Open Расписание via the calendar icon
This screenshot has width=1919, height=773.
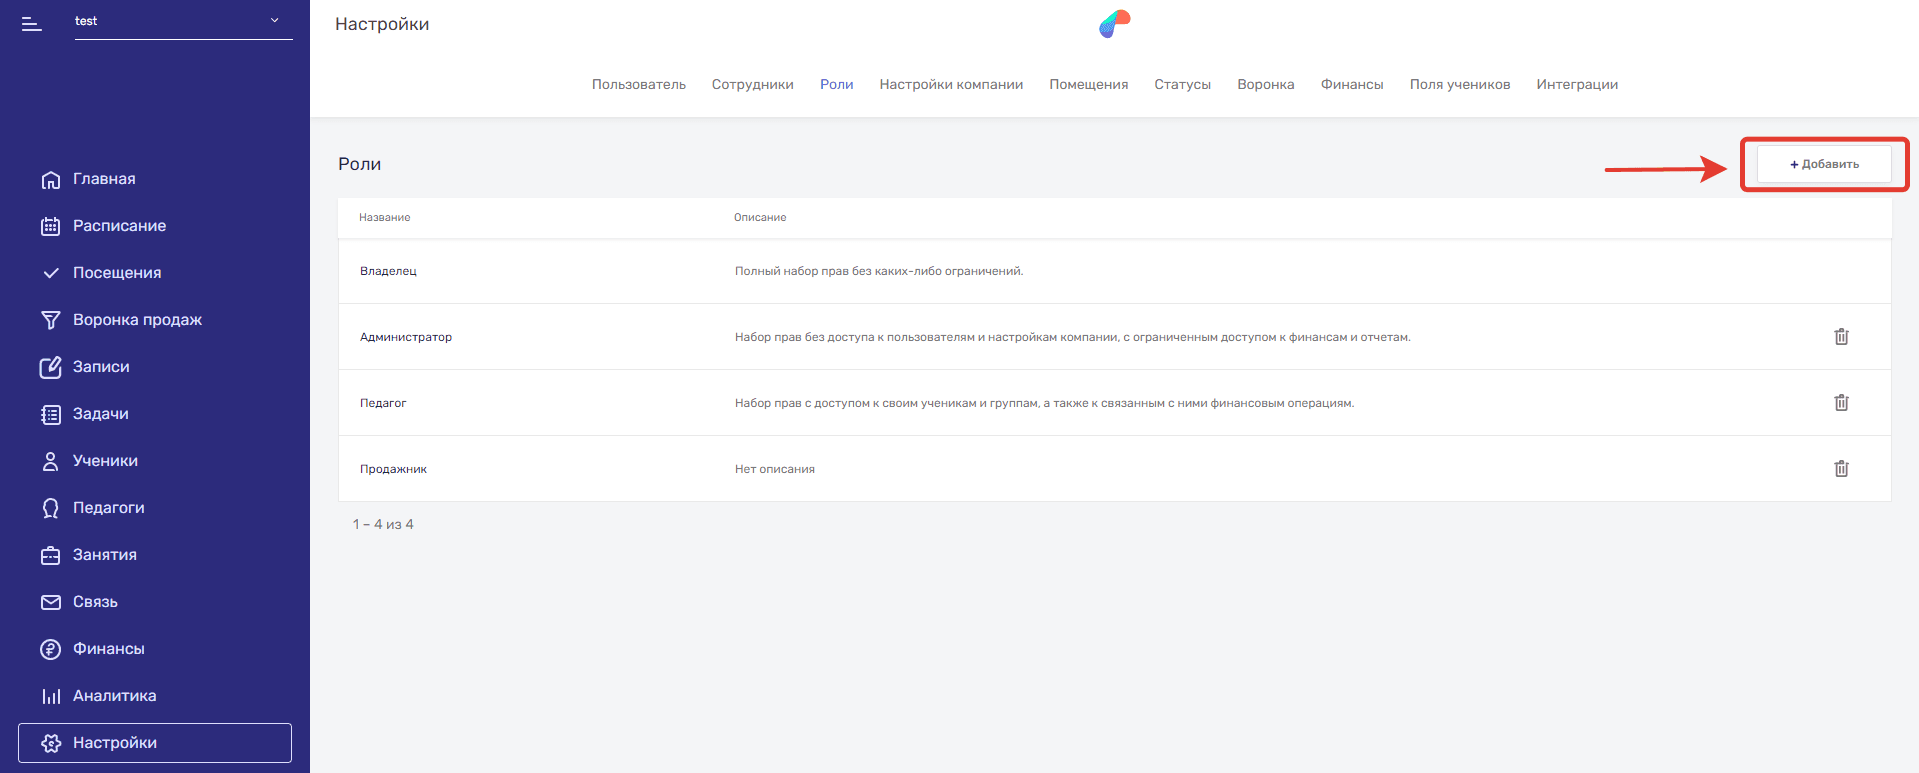[x=50, y=226]
